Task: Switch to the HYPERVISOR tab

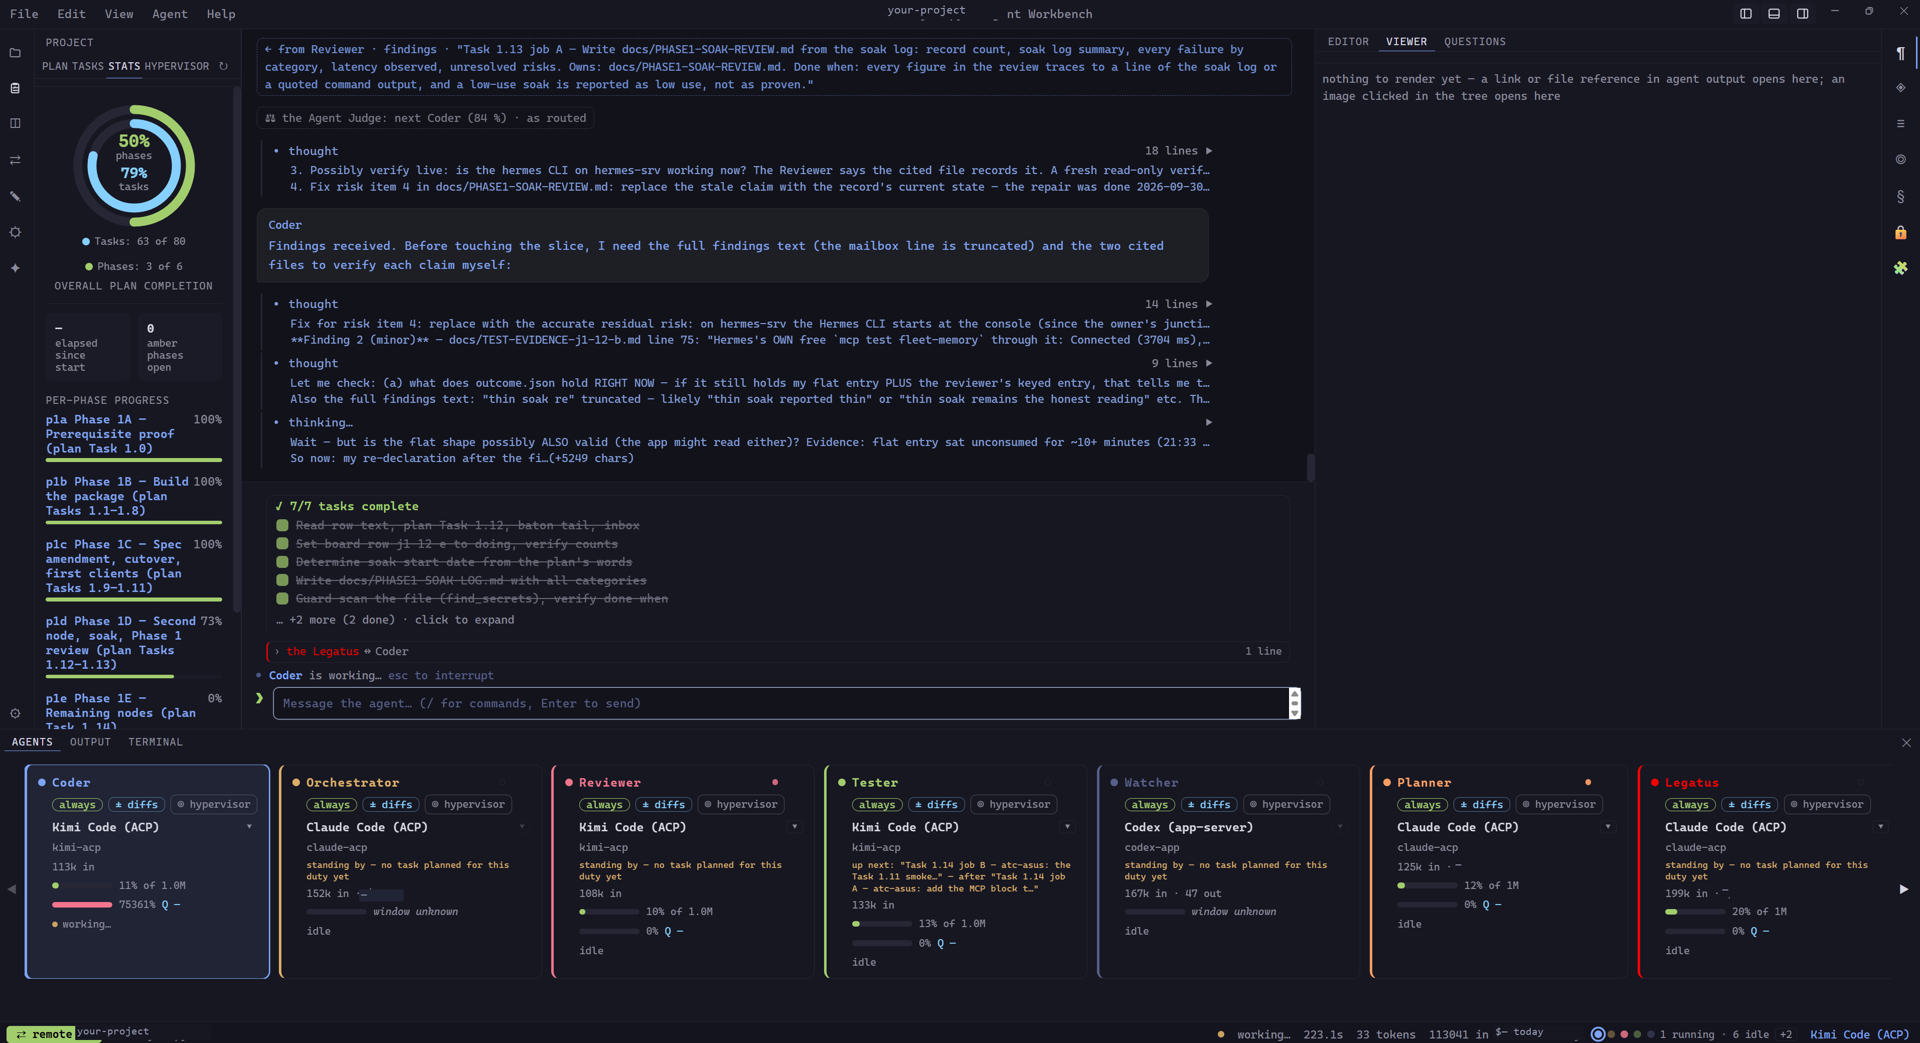Action: [177, 67]
